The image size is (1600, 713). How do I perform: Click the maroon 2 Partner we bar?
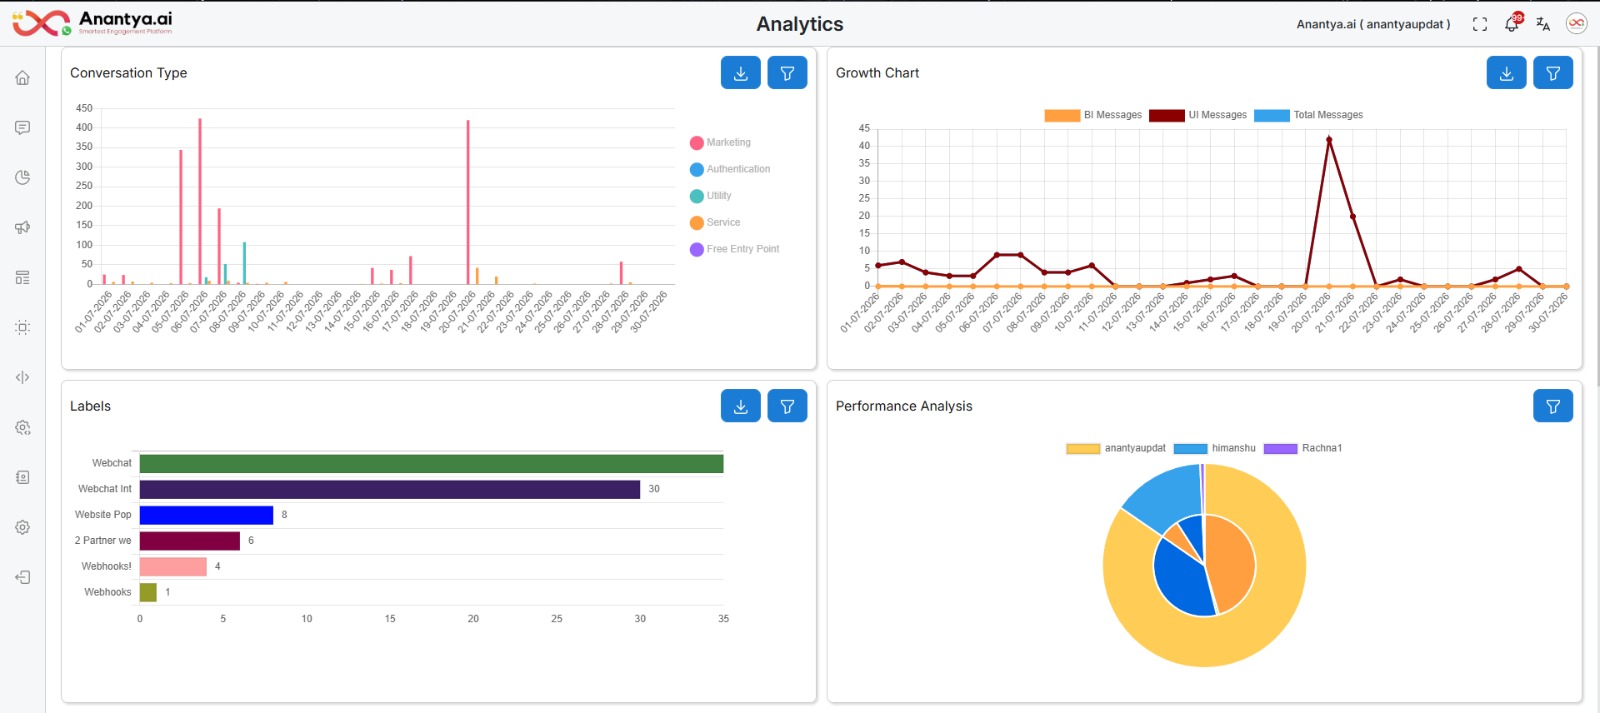coord(190,541)
